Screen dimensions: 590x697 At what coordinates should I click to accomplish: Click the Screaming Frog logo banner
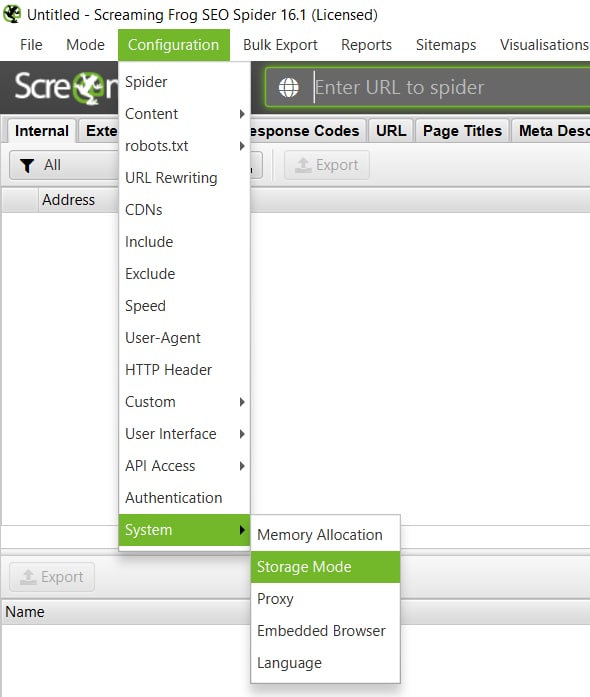click(67, 87)
